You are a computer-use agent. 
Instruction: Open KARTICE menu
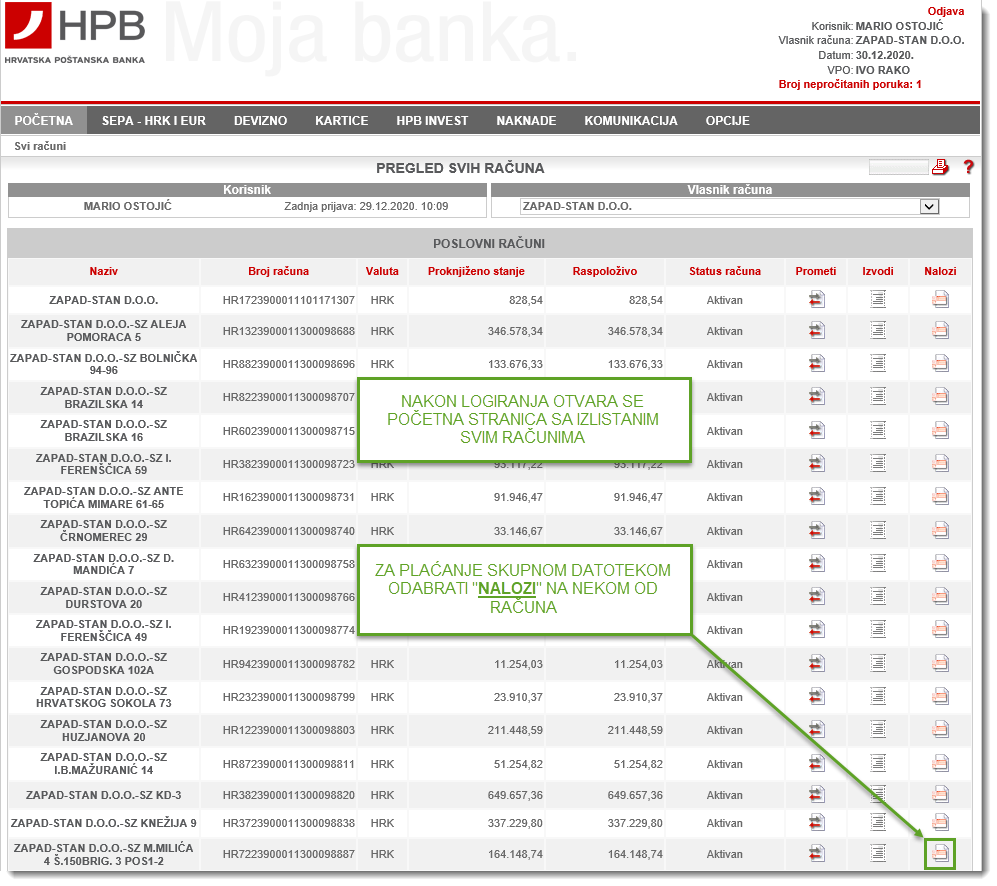[341, 120]
